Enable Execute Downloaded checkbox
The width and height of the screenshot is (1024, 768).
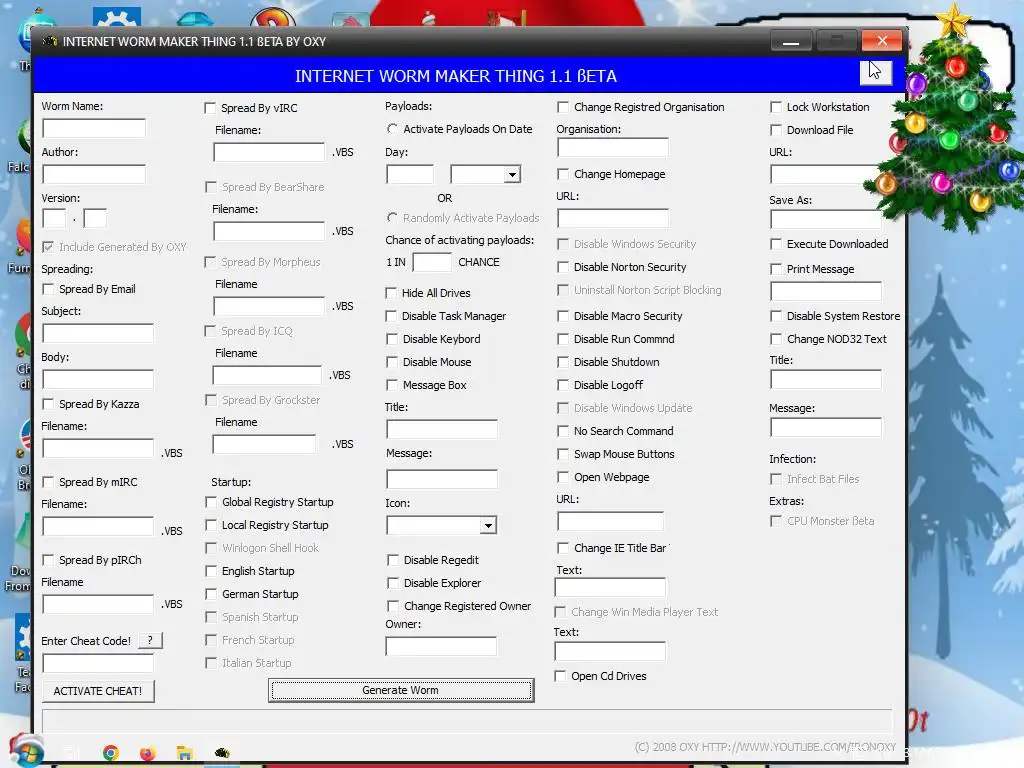[776, 244]
